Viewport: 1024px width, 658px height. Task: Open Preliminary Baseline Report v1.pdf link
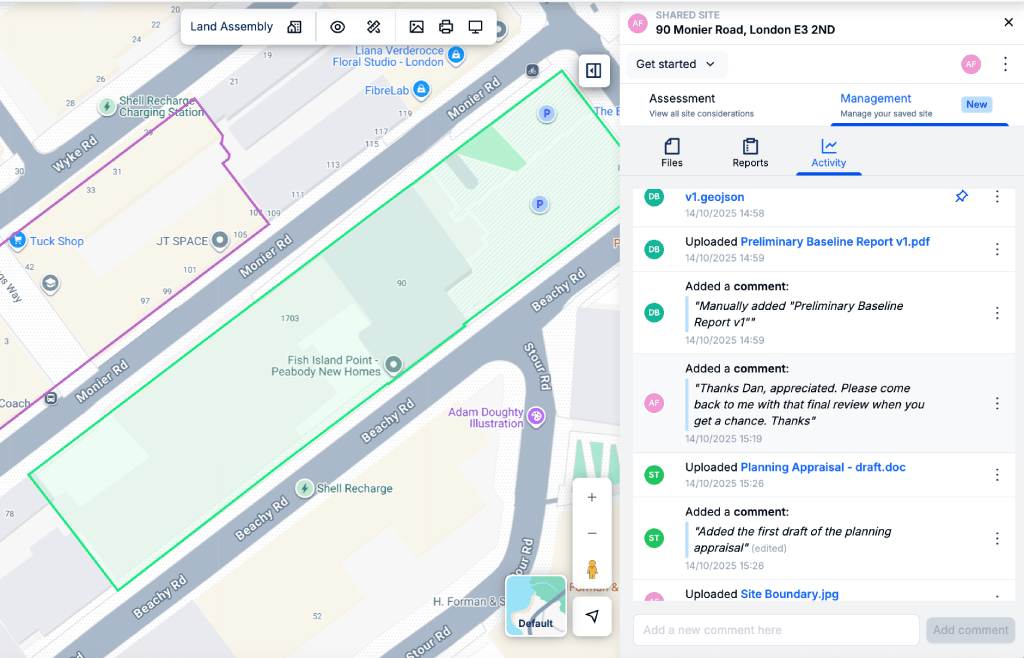835,242
